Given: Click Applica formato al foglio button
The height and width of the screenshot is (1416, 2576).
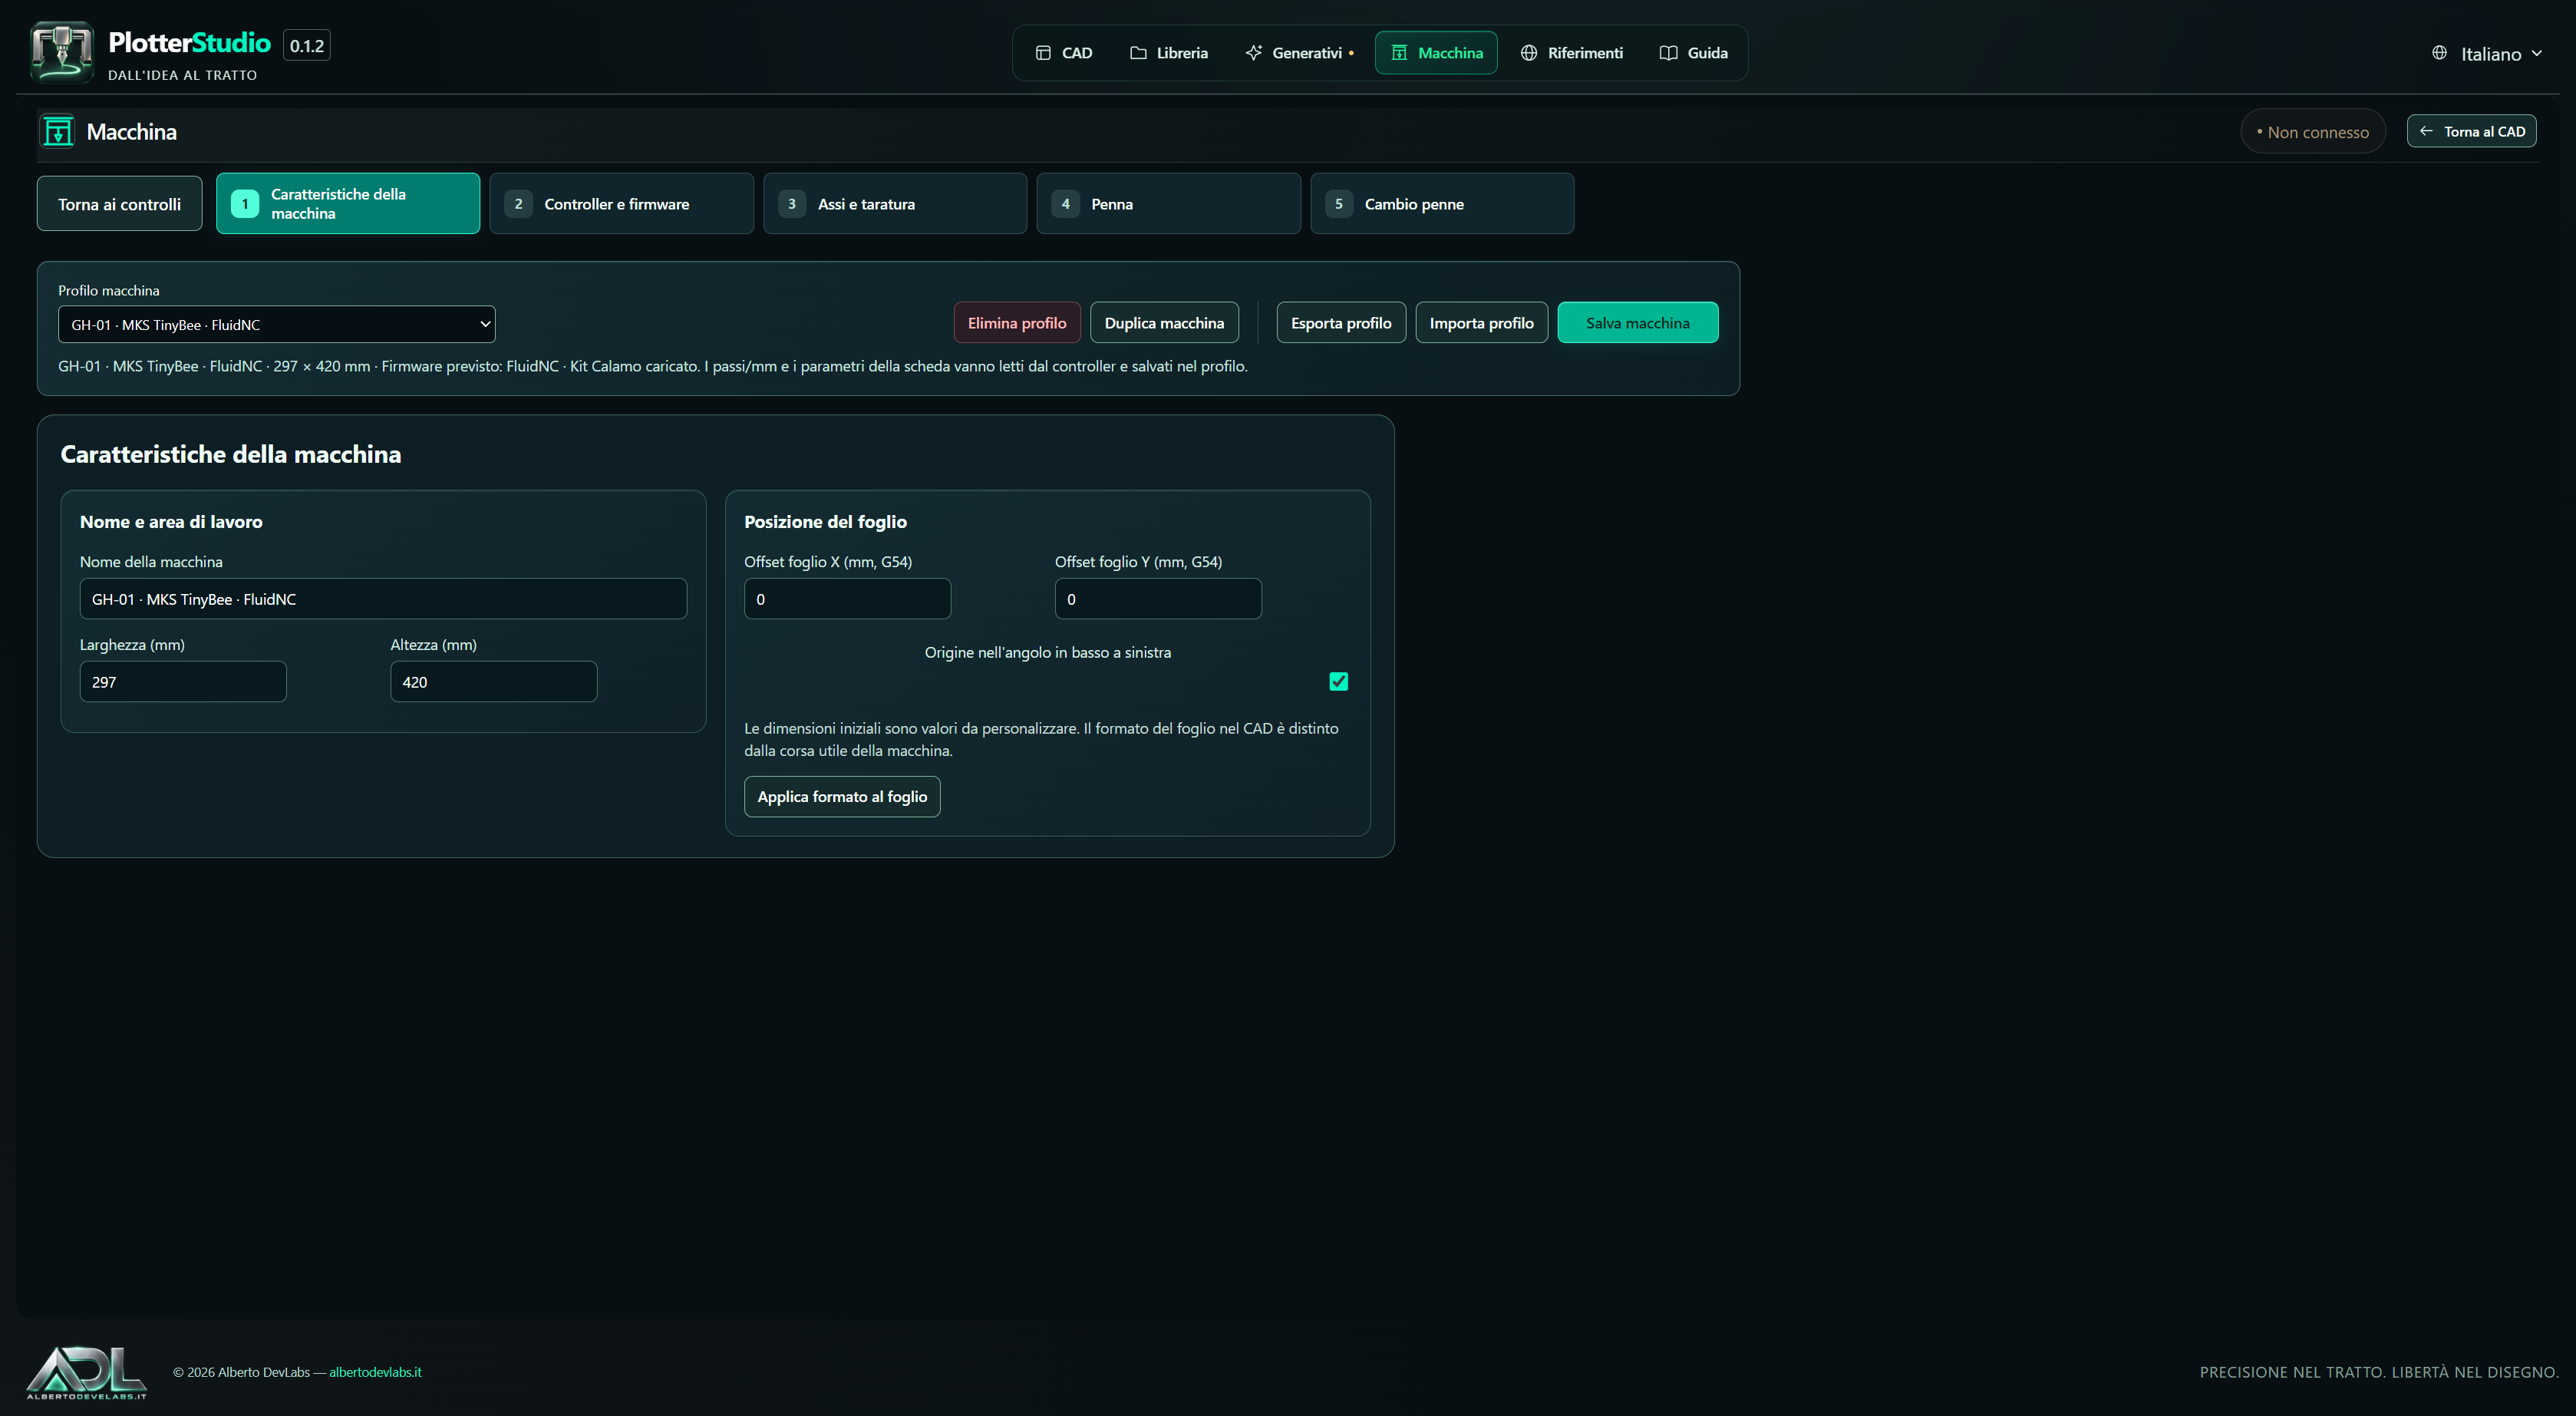Looking at the screenshot, I should [842, 797].
